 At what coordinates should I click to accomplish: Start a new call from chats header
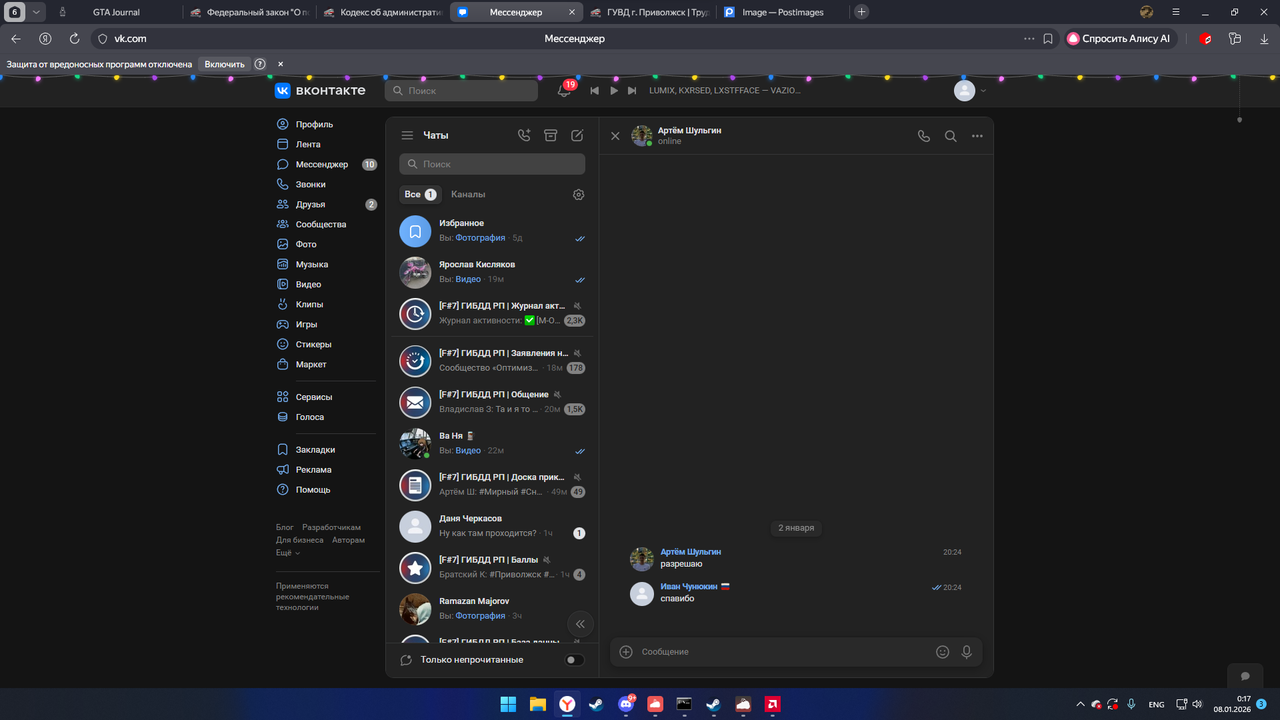point(524,136)
